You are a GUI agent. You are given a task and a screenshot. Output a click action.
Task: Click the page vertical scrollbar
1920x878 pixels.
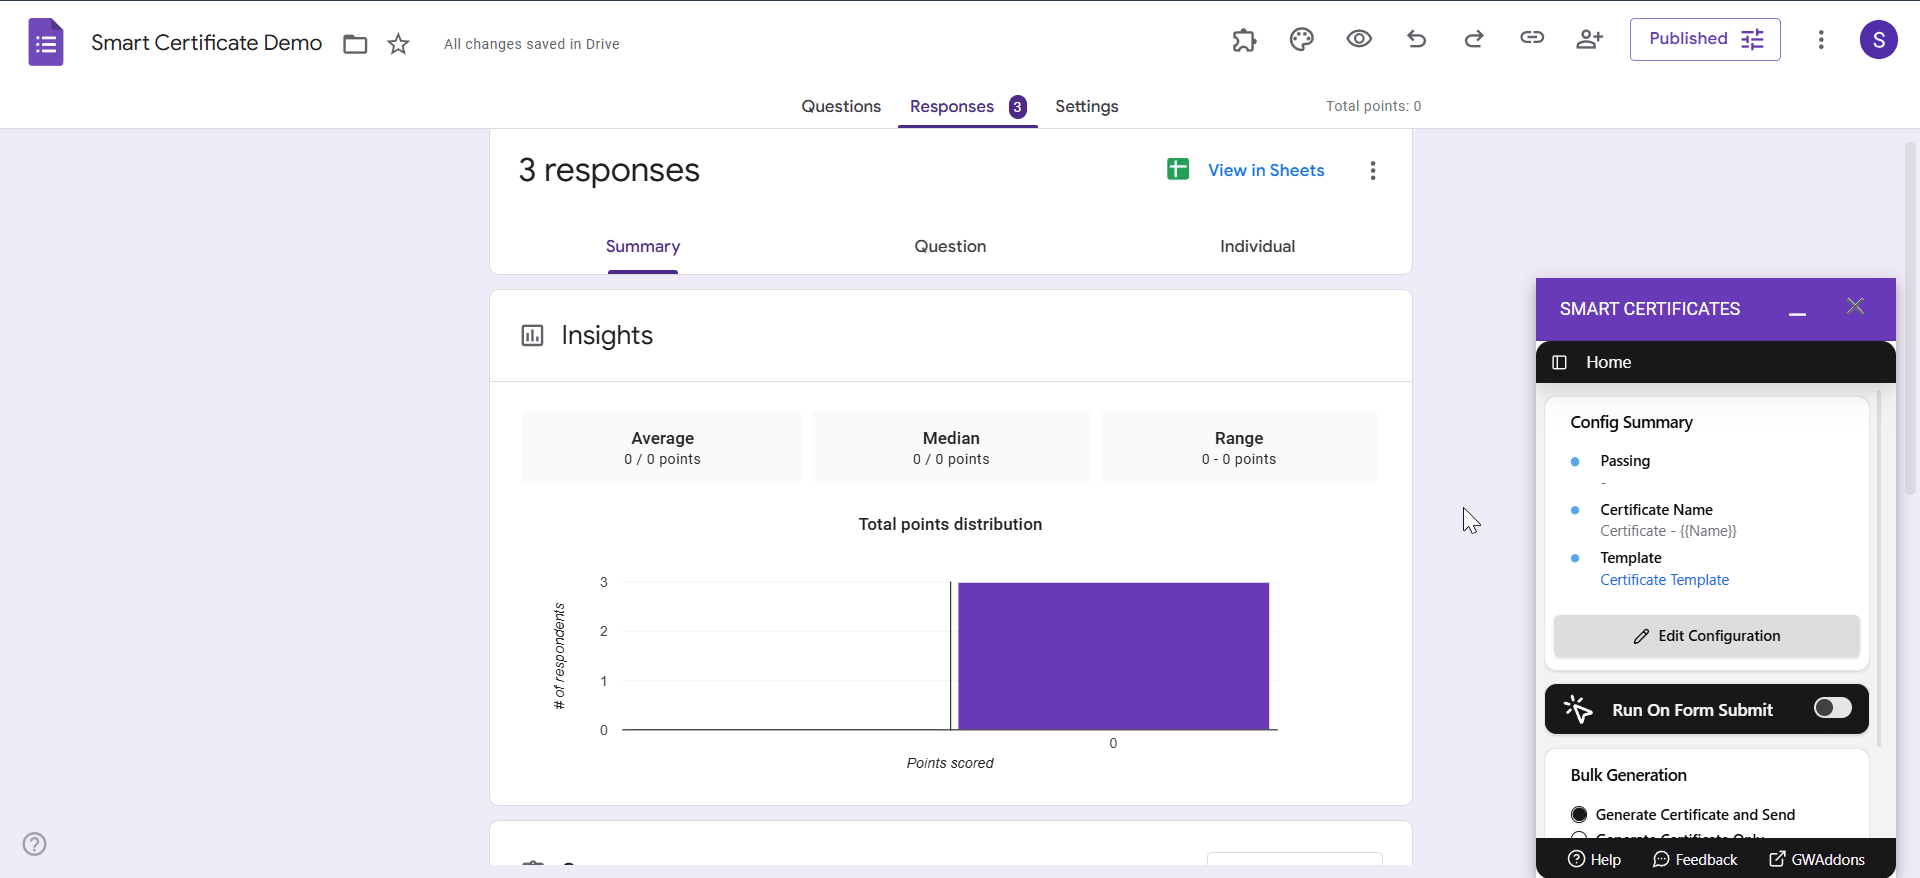point(1910,318)
